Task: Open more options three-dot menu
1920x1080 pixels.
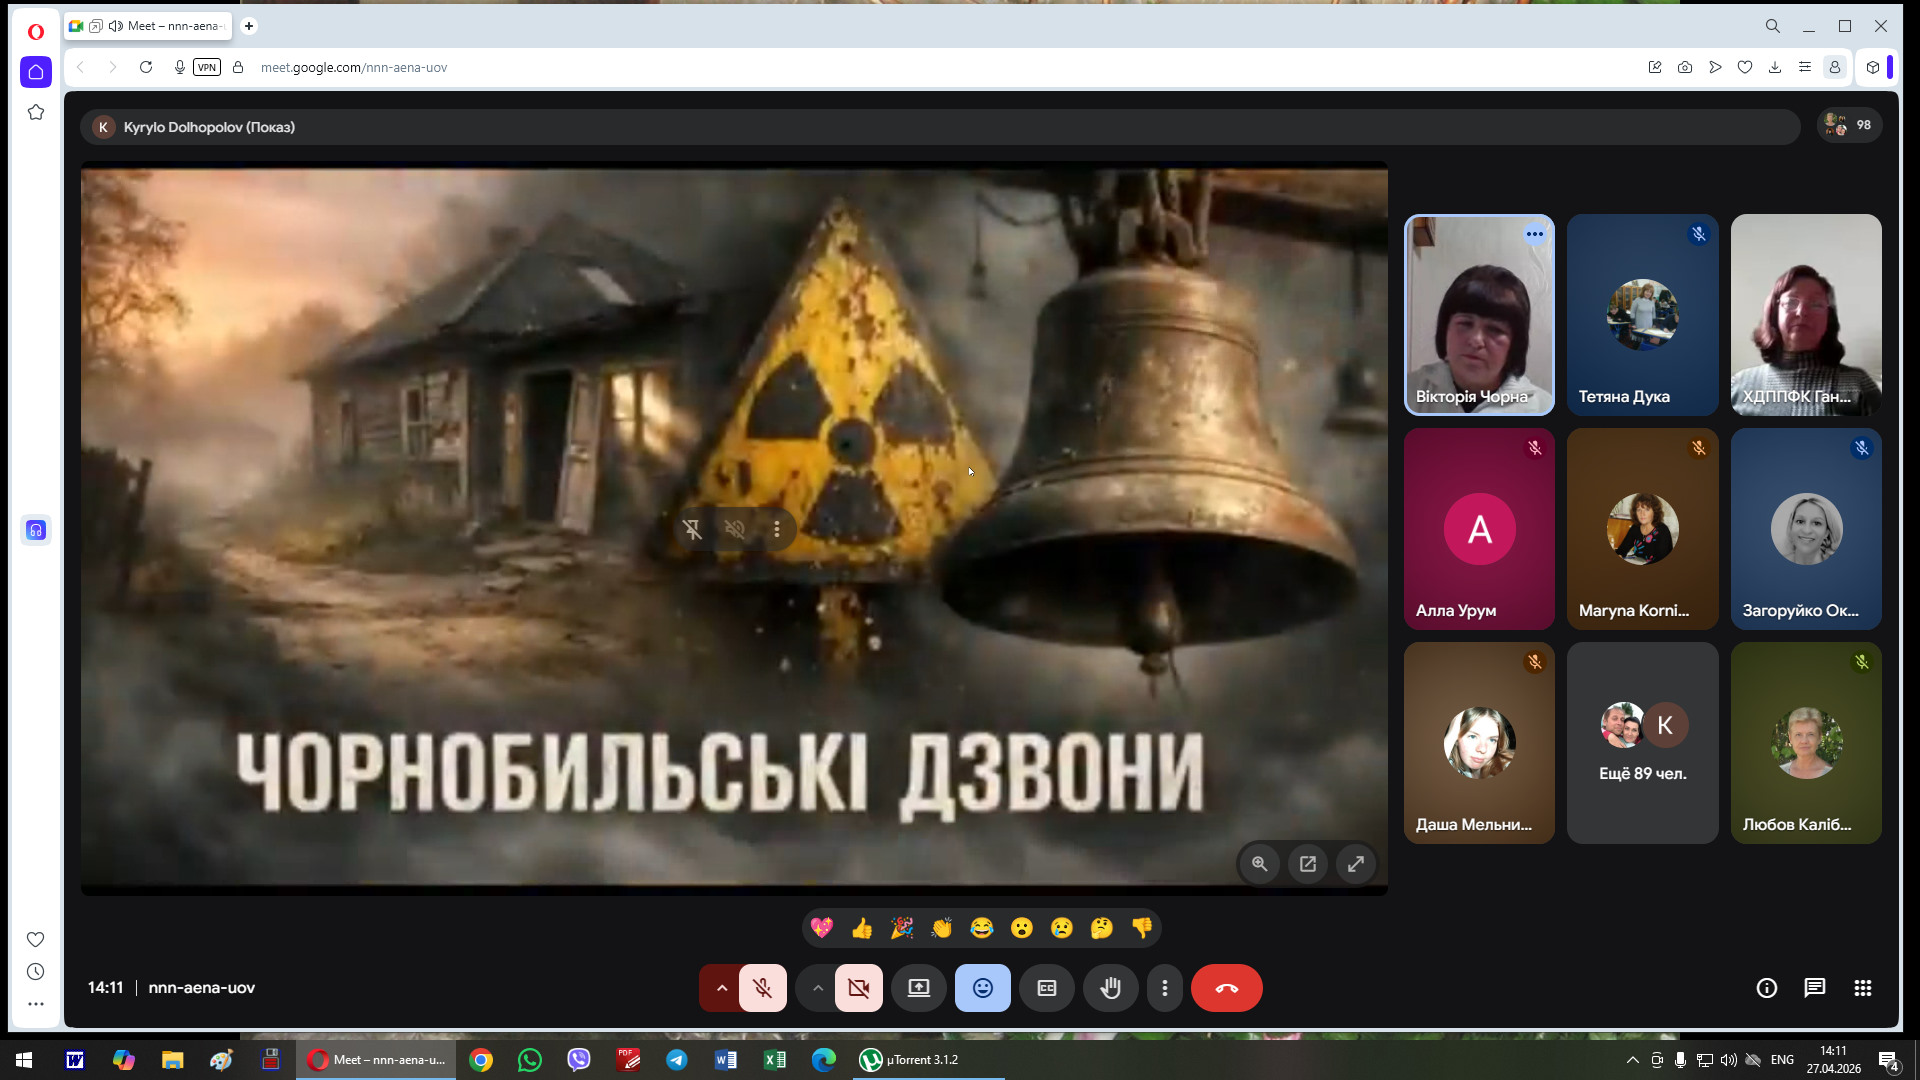Action: (1165, 988)
